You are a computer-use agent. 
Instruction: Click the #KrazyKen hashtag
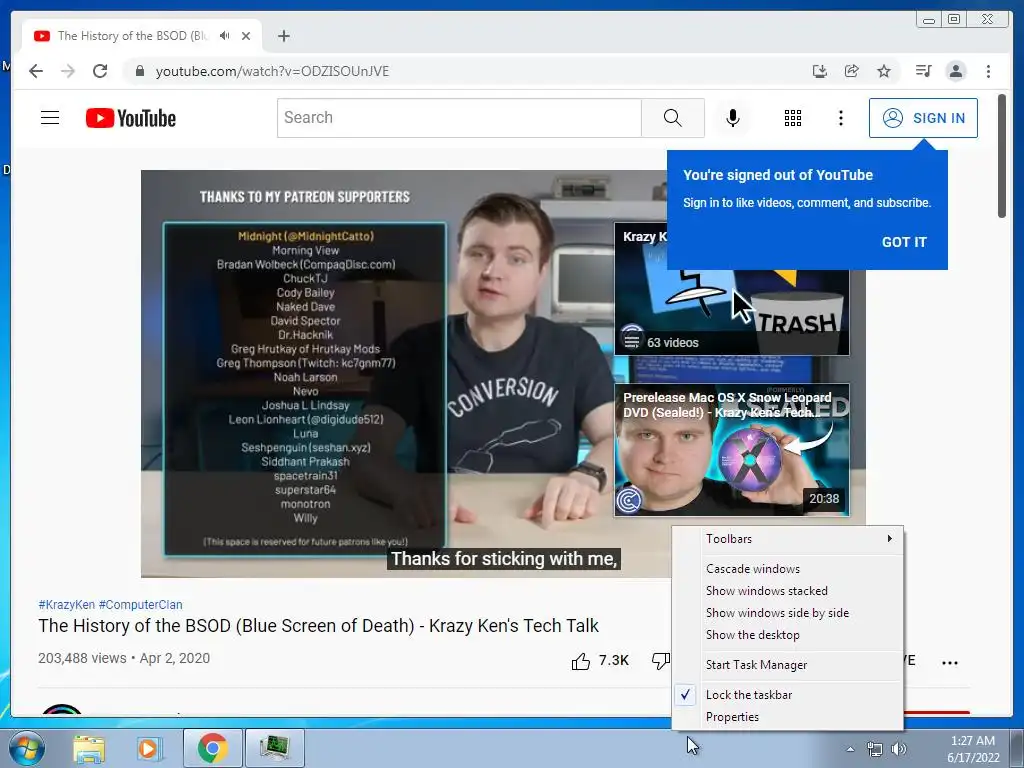67,605
